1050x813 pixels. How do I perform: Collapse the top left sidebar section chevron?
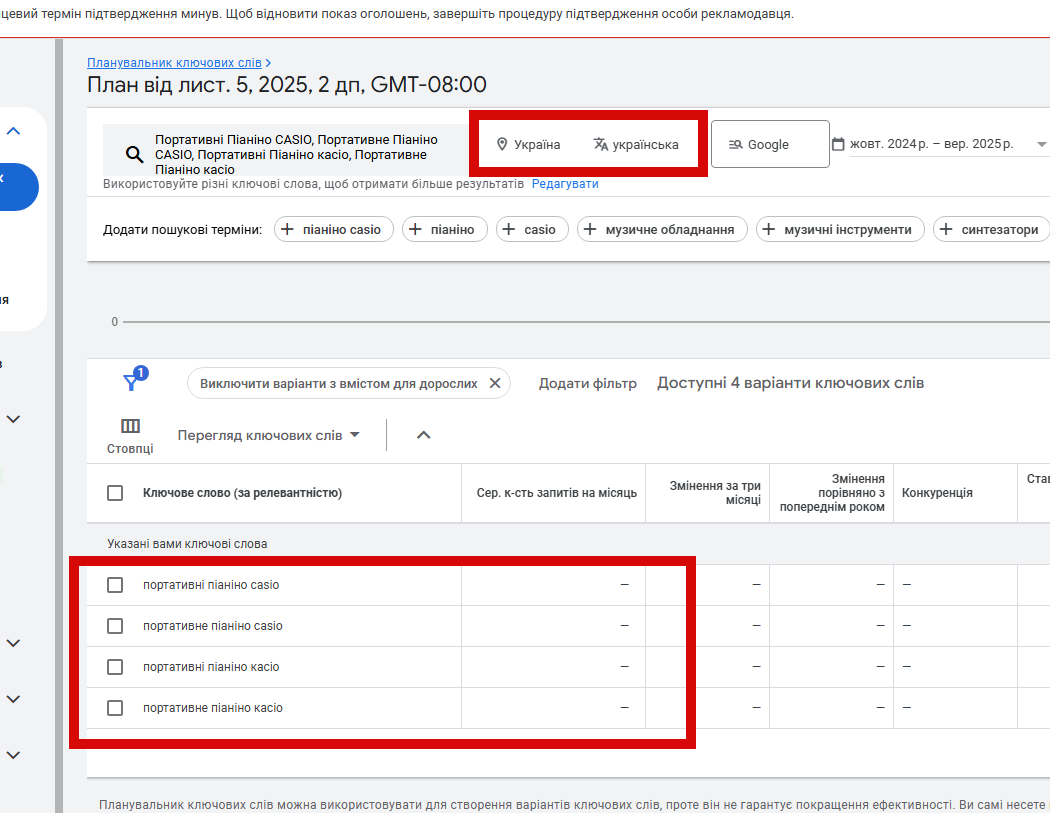coord(13,131)
